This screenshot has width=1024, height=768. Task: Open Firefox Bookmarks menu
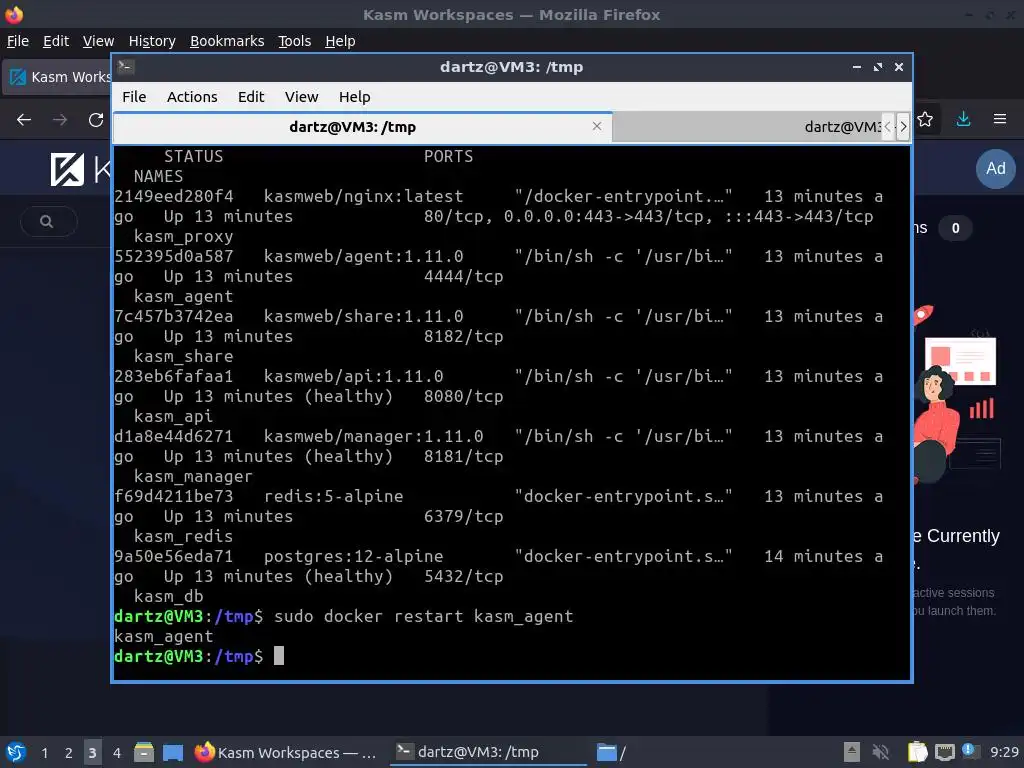point(227,41)
